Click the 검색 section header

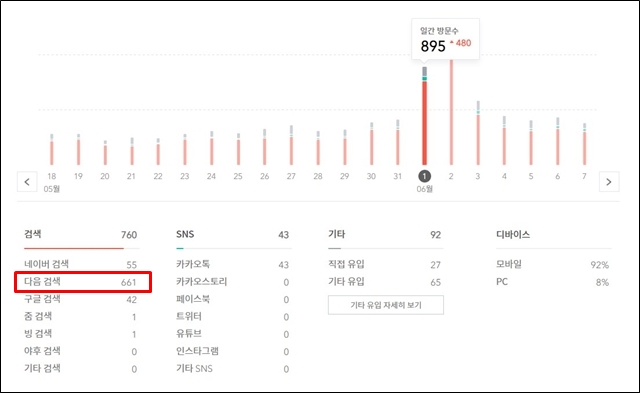click(x=33, y=234)
